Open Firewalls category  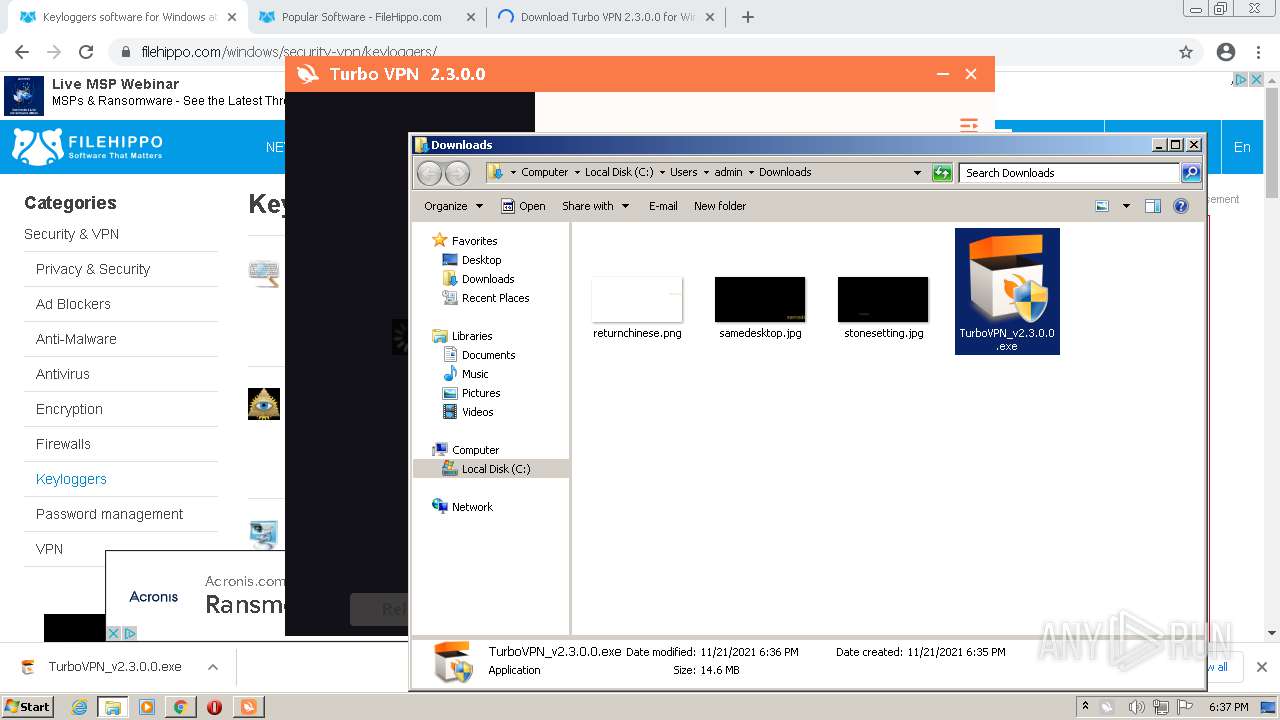pyautogui.click(x=63, y=444)
